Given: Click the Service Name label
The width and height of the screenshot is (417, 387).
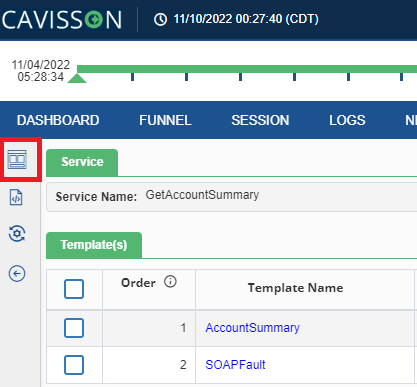Looking at the screenshot, I should (96, 197).
